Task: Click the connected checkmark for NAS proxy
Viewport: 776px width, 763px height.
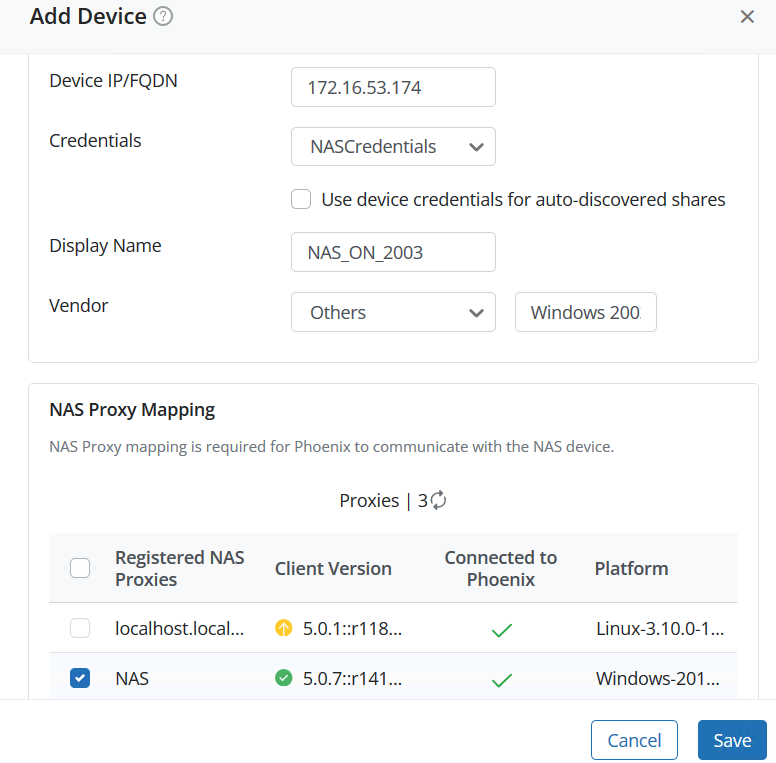Action: point(502,679)
